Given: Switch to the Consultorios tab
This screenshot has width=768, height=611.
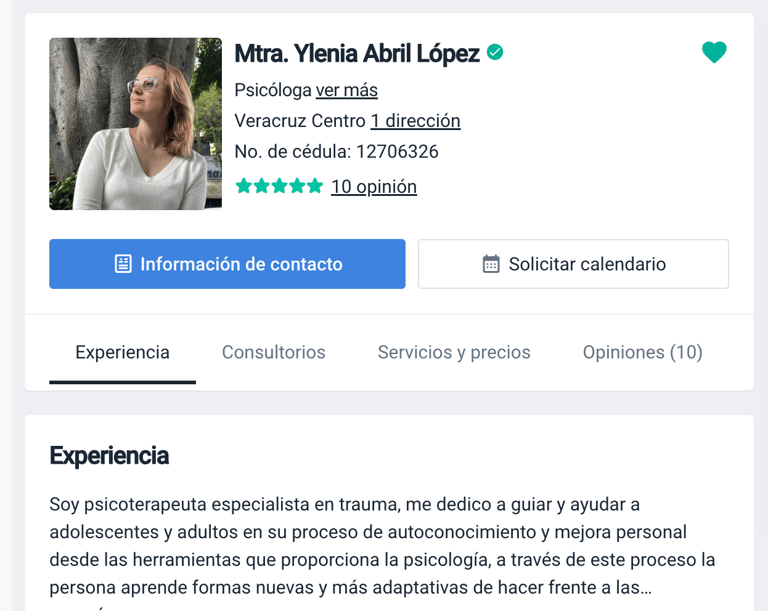Looking at the screenshot, I should 274,352.
